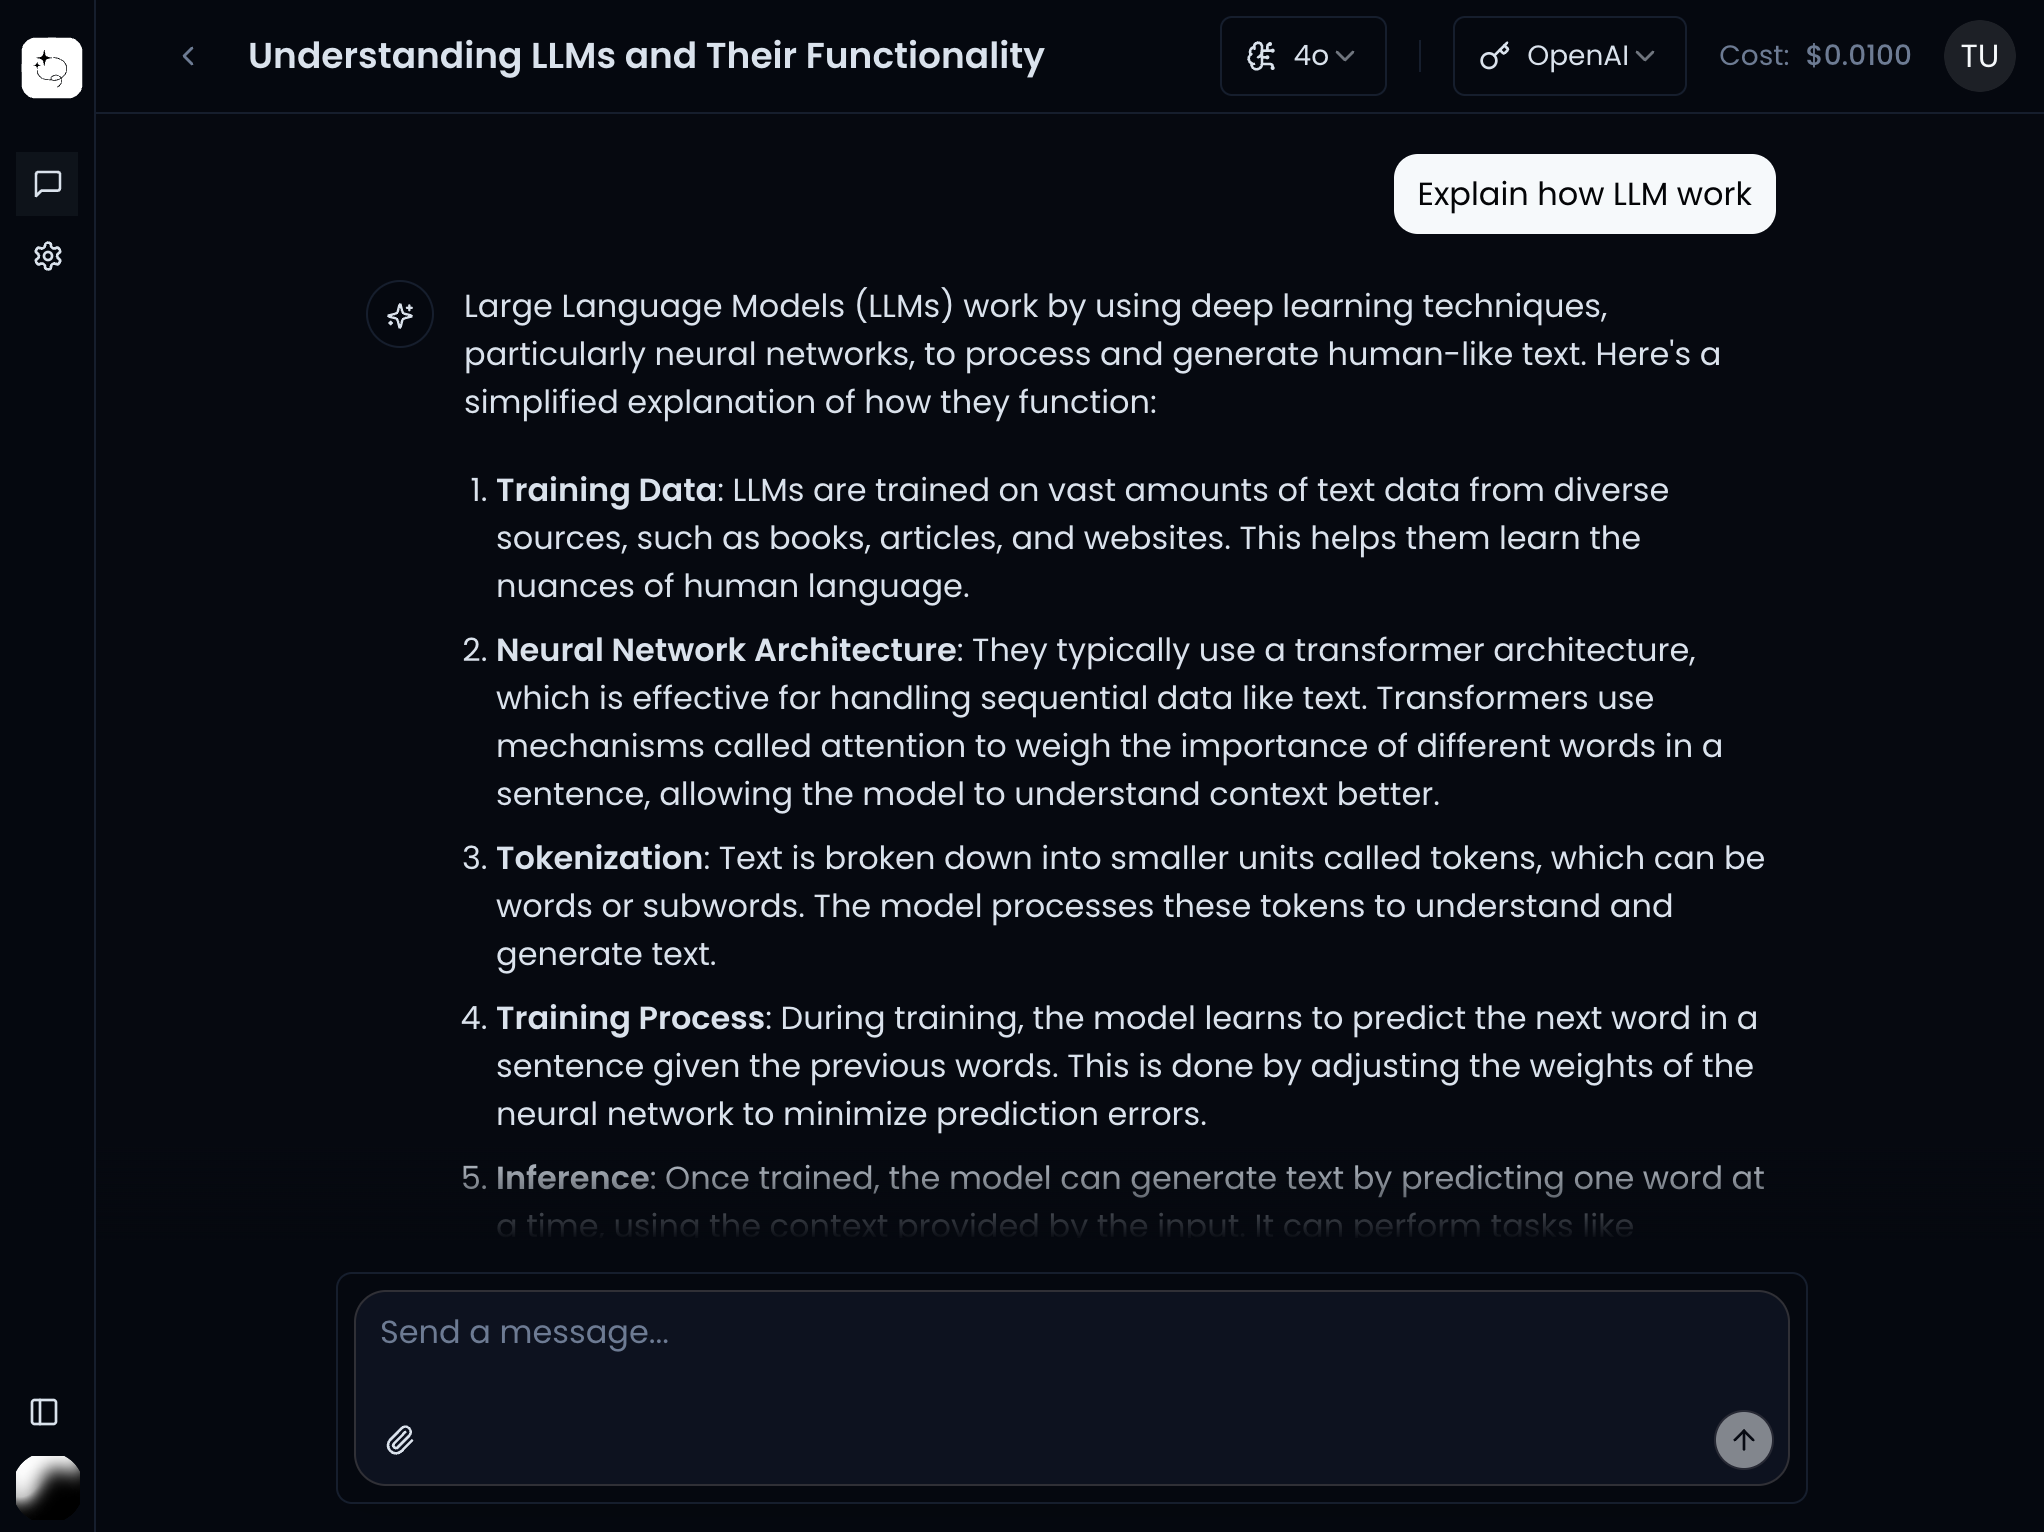Open the TU user profile menu
Screen dimensions: 2044x1532
click(1978, 56)
